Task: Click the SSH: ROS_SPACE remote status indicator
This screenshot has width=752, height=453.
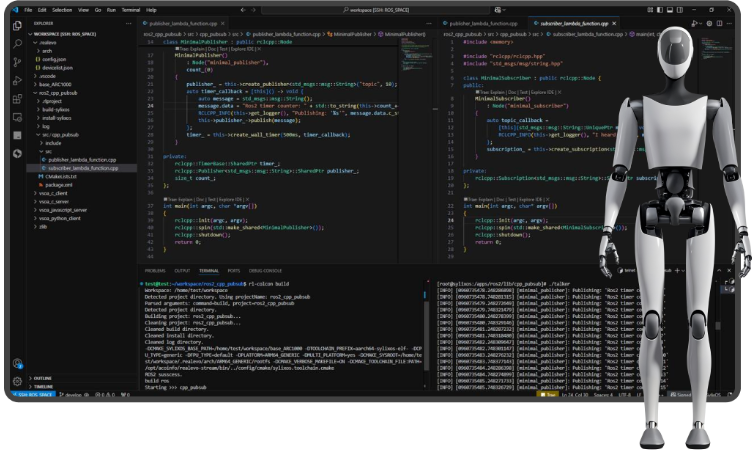Action: coord(34,395)
